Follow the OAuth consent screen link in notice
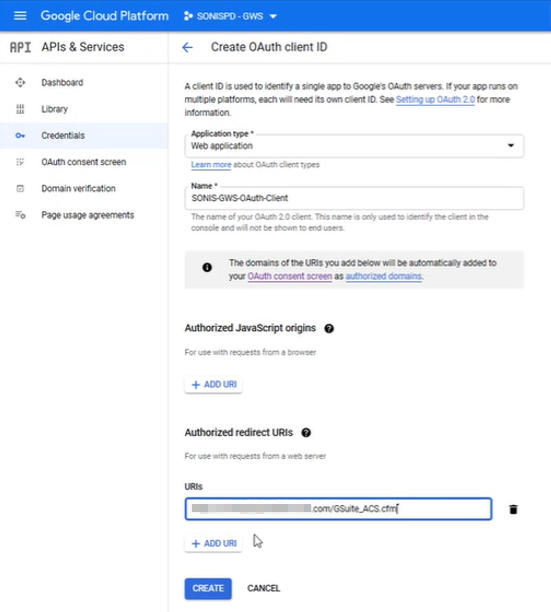This screenshot has width=551, height=612. (x=290, y=276)
